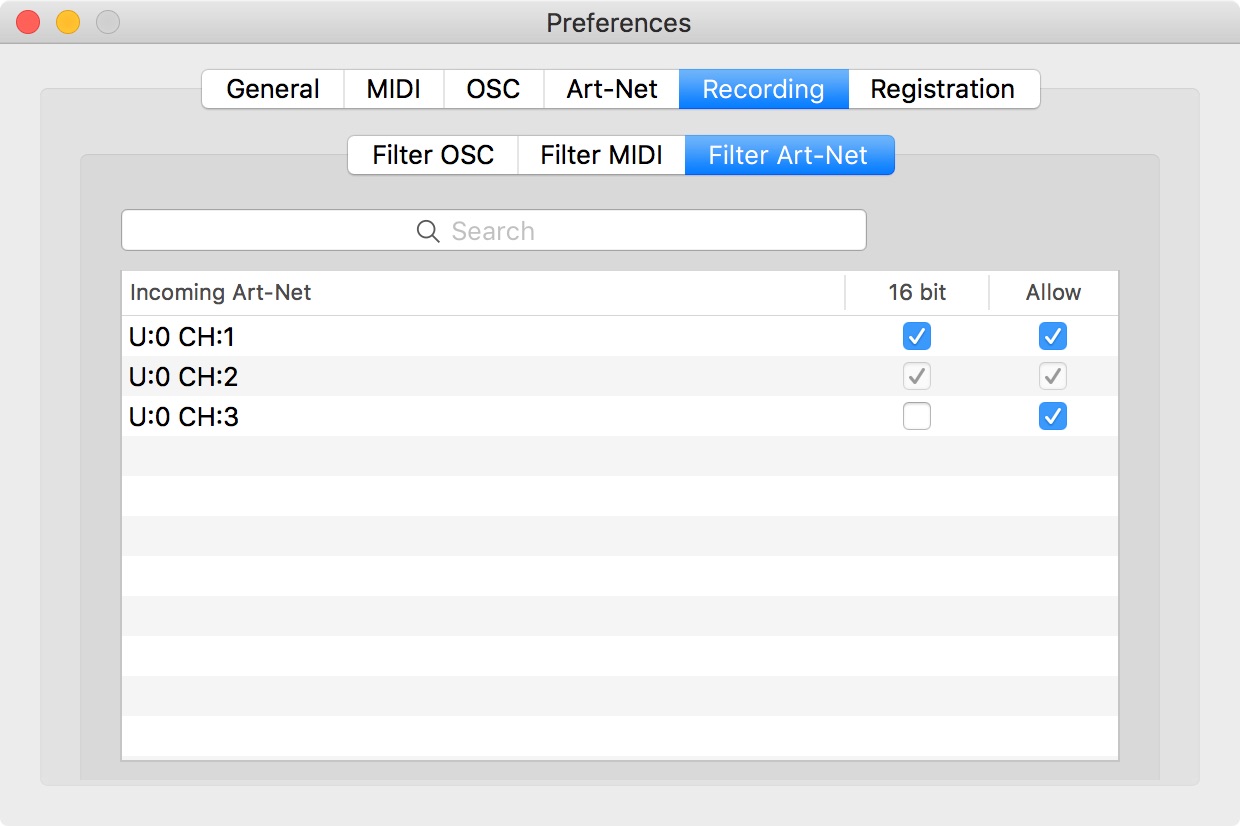The width and height of the screenshot is (1240, 826).
Task: Select the Registration tab
Action: pos(943,89)
